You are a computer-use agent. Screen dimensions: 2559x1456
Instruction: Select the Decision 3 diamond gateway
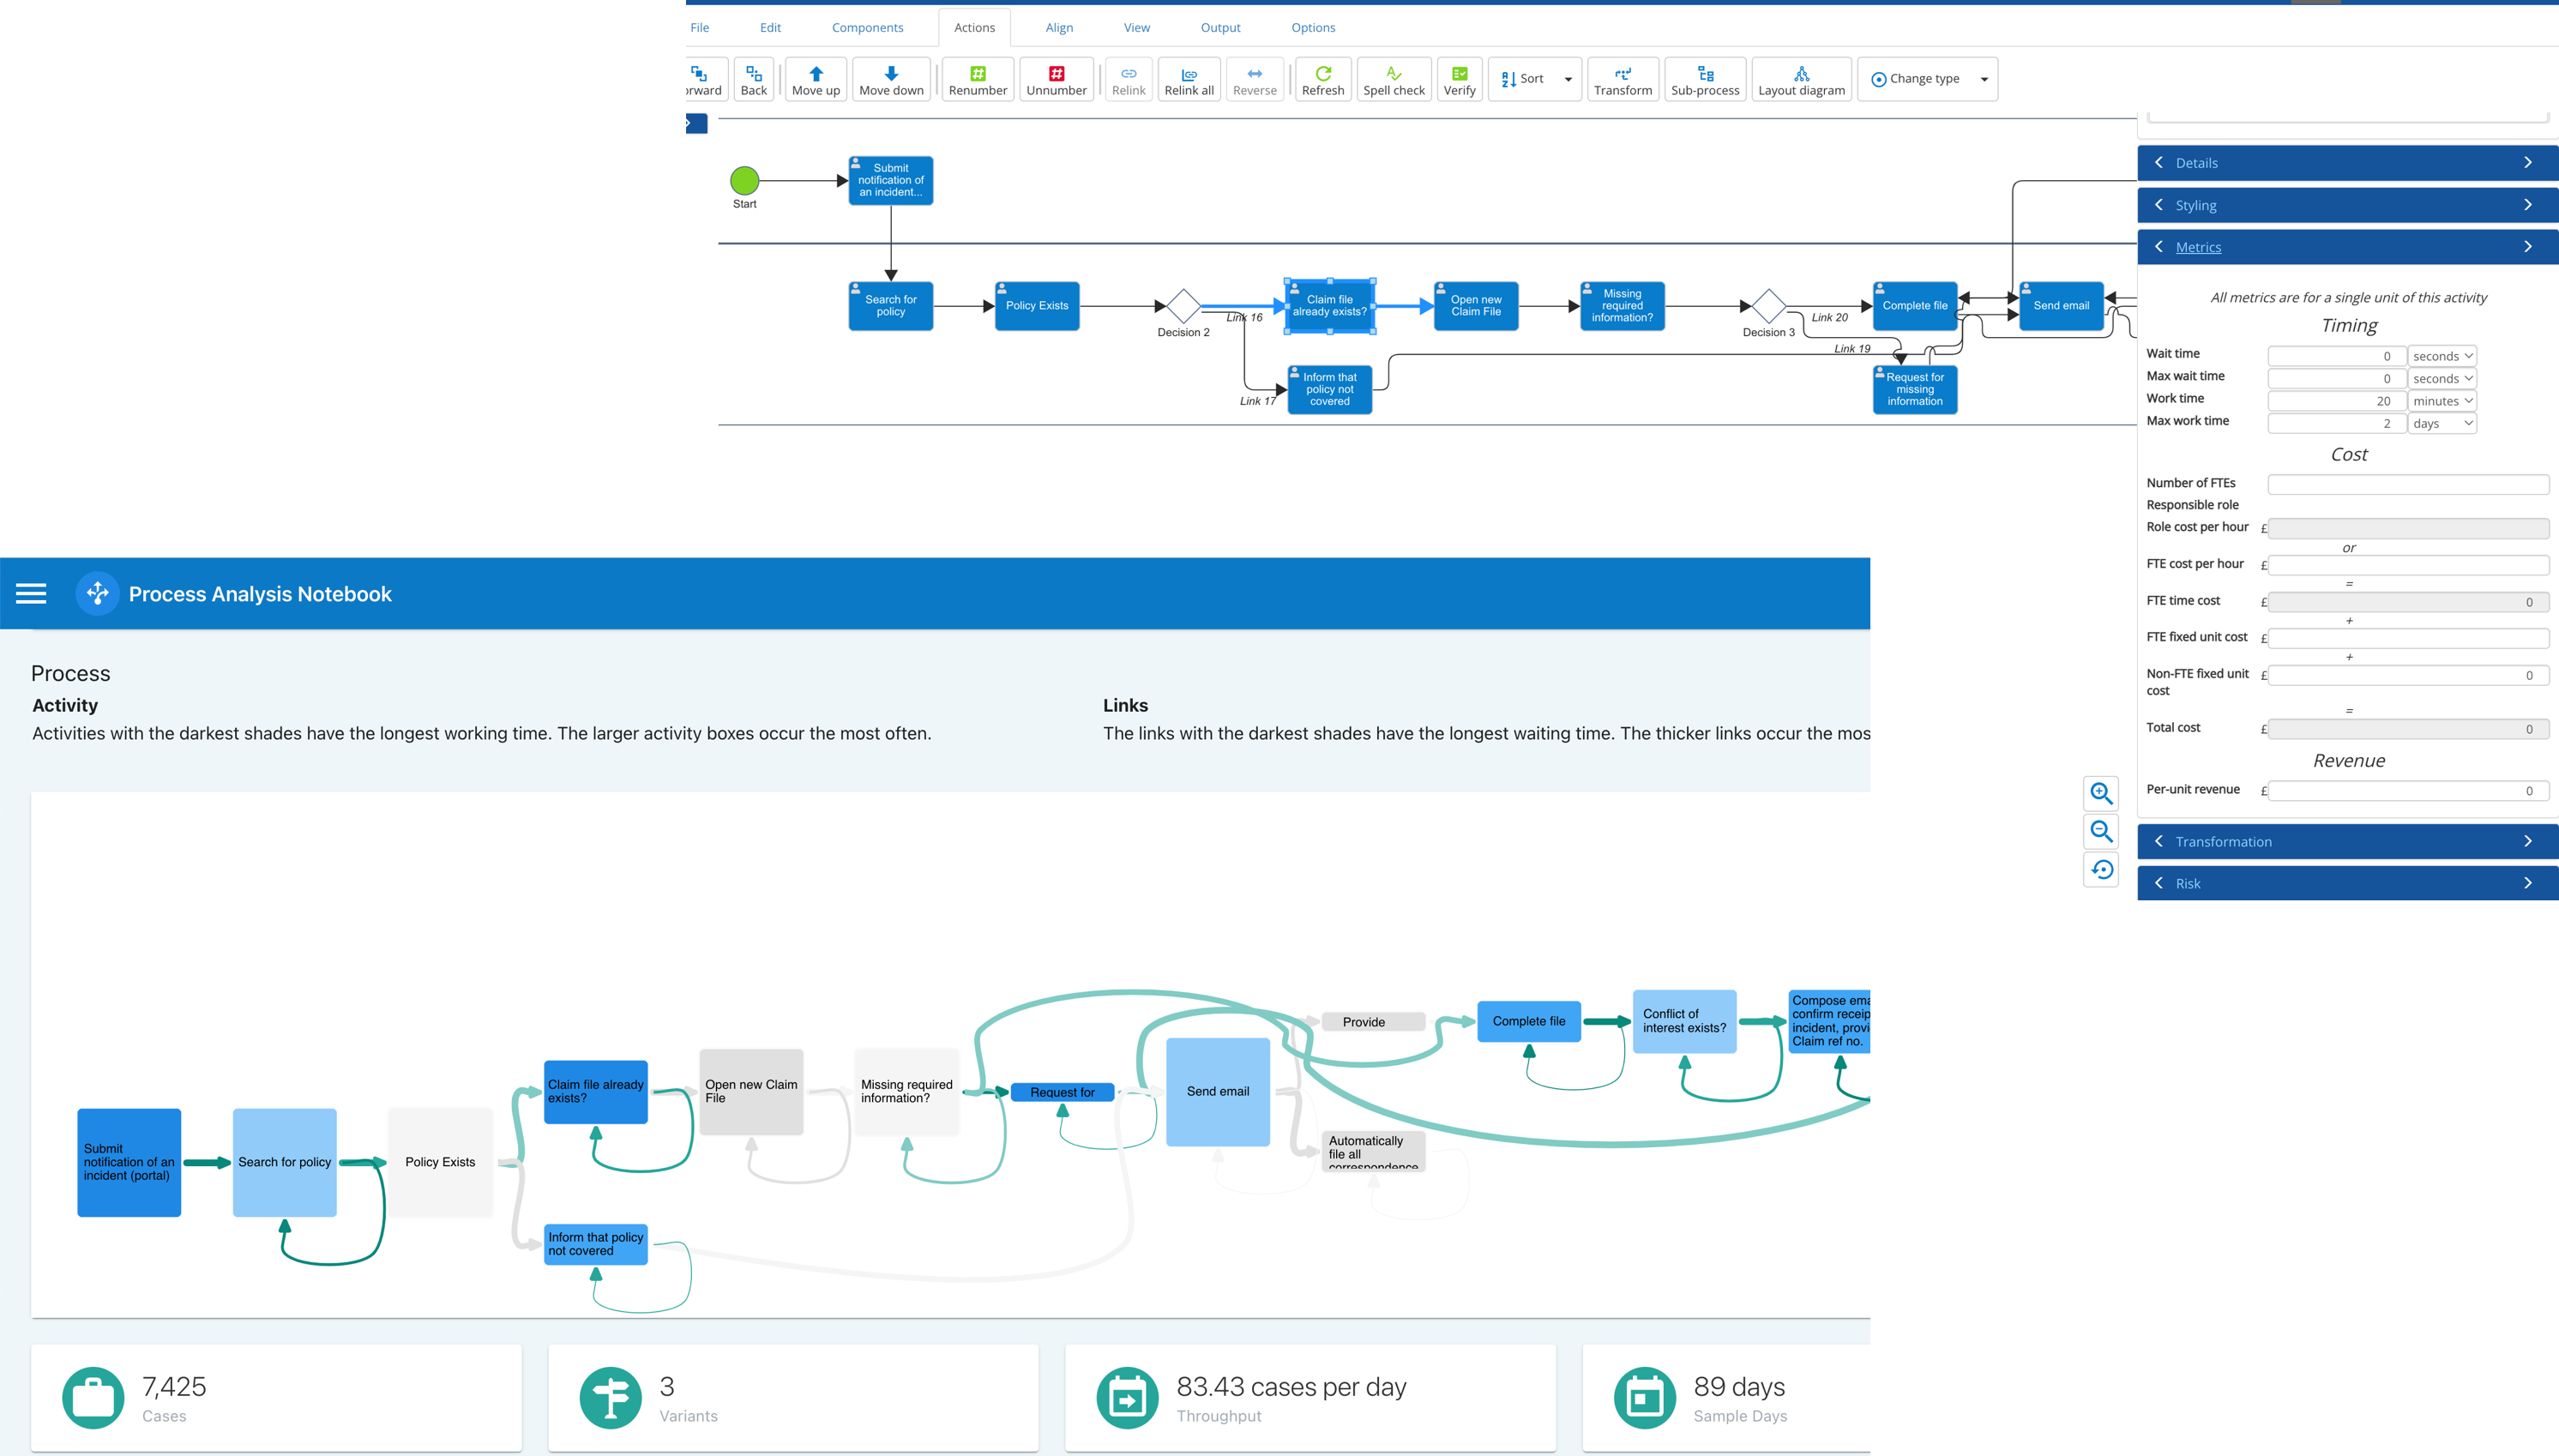[1768, 306]
